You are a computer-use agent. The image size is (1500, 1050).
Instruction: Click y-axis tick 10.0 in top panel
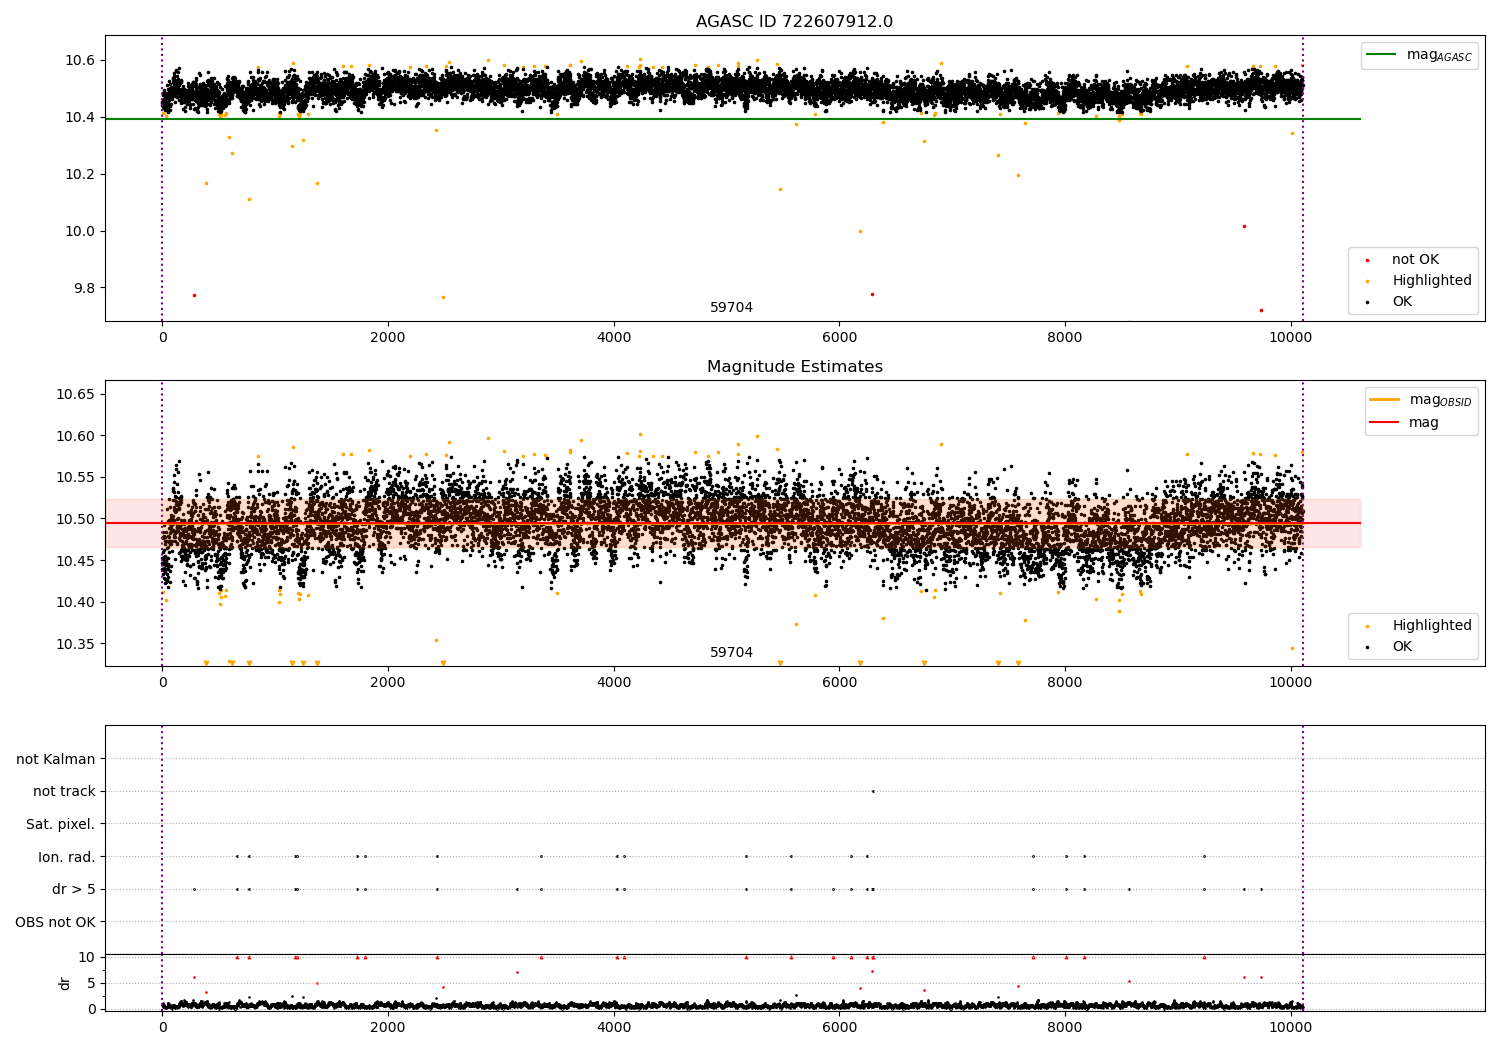tap(80, 232)
